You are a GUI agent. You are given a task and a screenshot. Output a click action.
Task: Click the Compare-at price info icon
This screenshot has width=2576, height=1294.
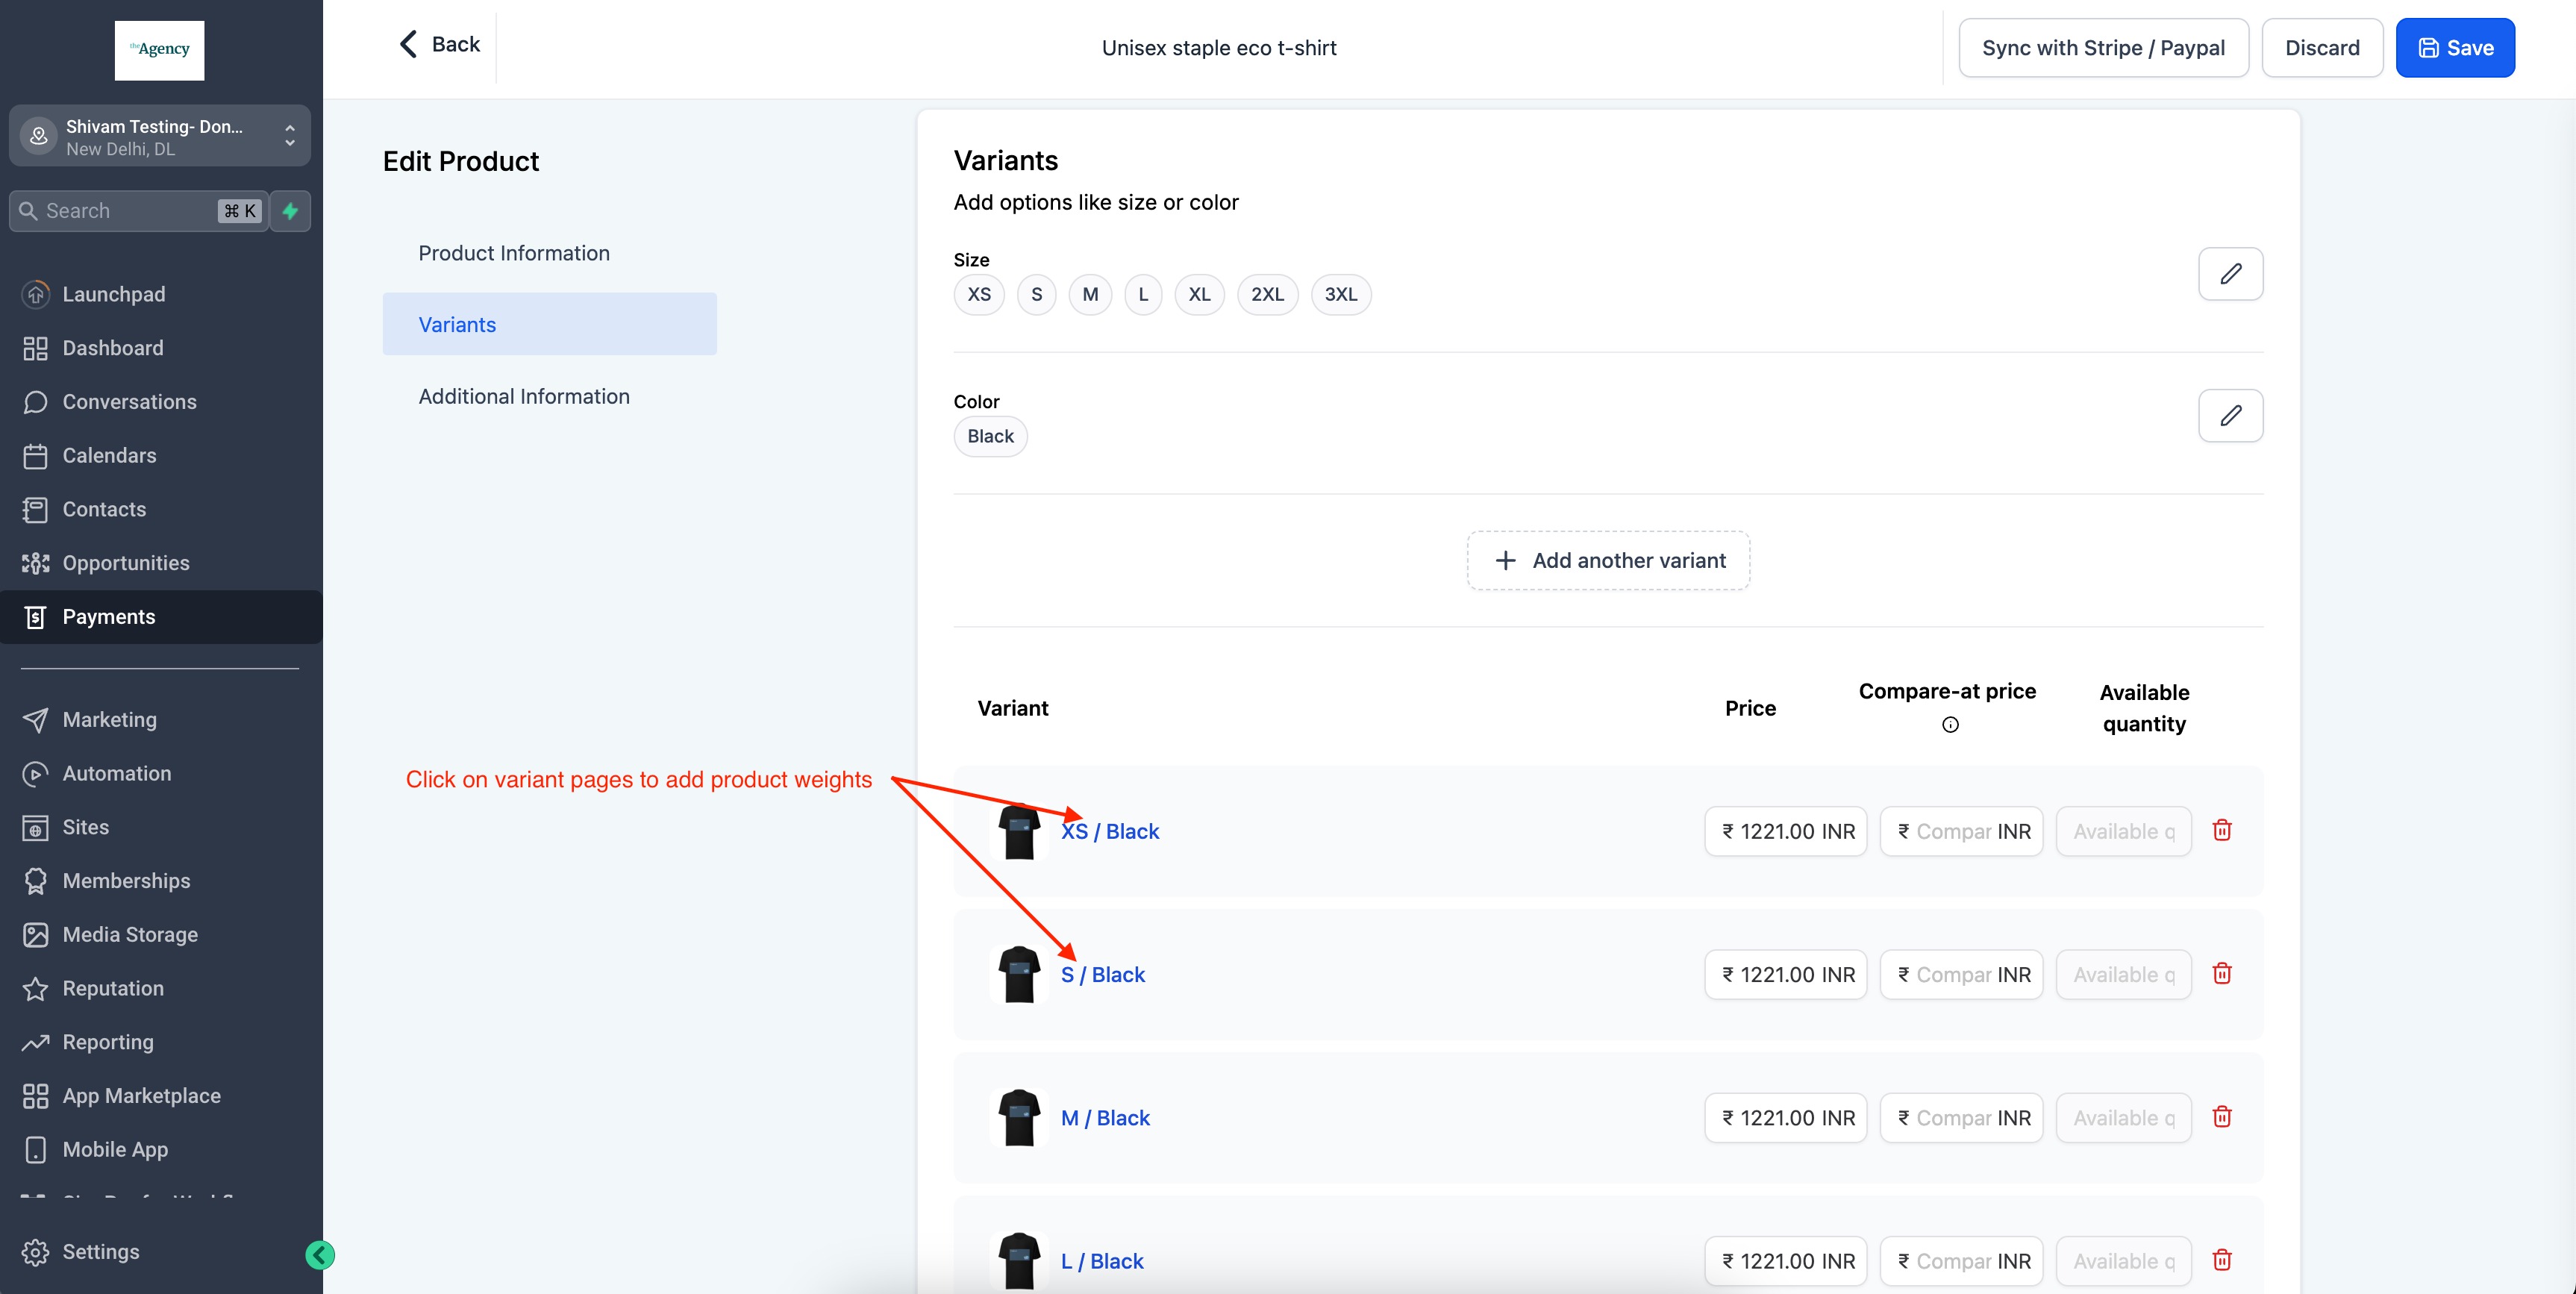pos(1949,725)
